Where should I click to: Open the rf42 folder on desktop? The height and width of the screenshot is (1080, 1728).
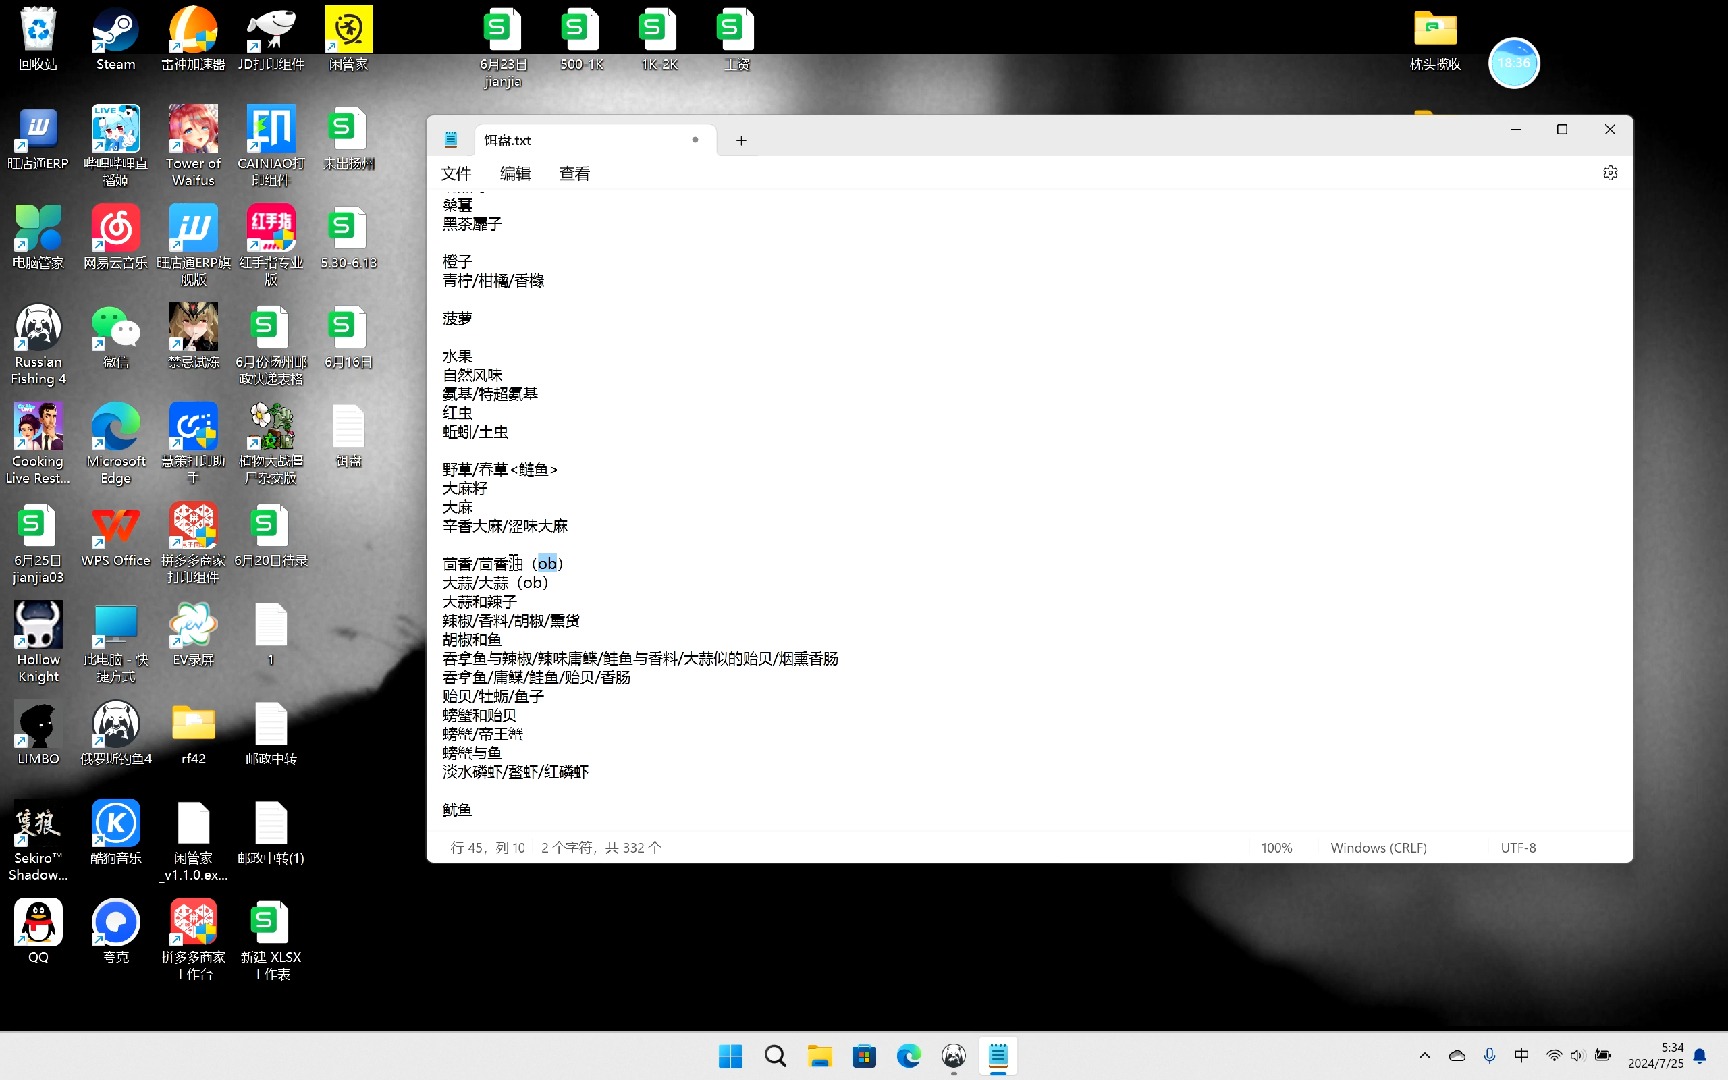tap(193, 734)
